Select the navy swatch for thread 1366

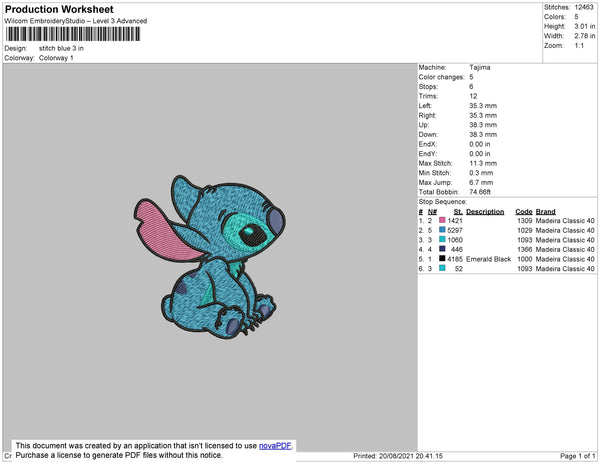tap(442, 249)
